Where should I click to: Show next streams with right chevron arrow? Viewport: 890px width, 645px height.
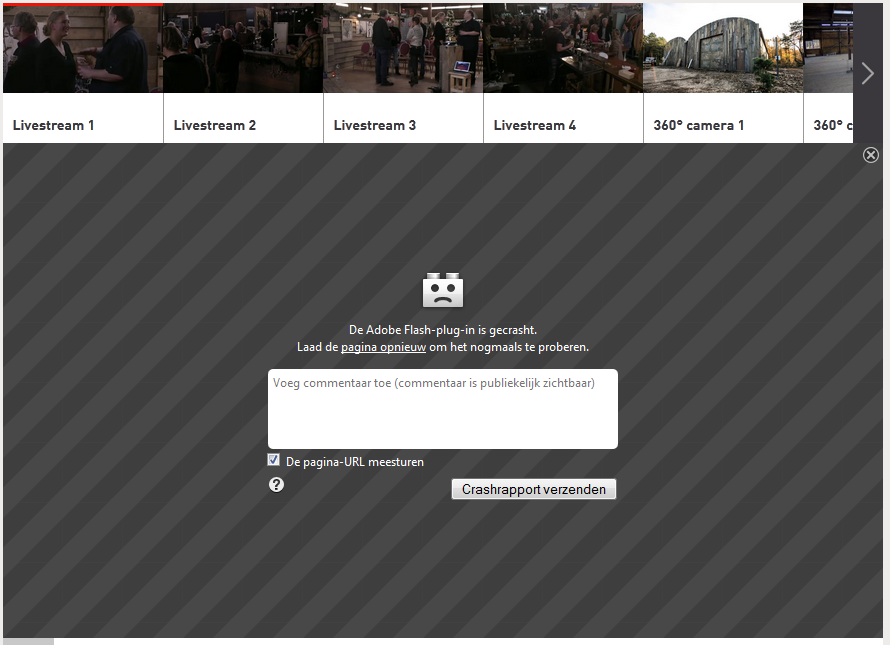pyautogui.click(x=867, y=73)
